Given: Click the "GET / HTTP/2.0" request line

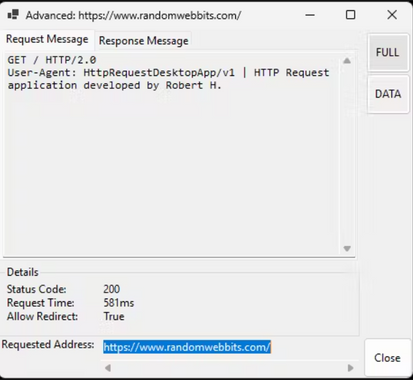Looking at the screenshot, I should tap(52, 60).
